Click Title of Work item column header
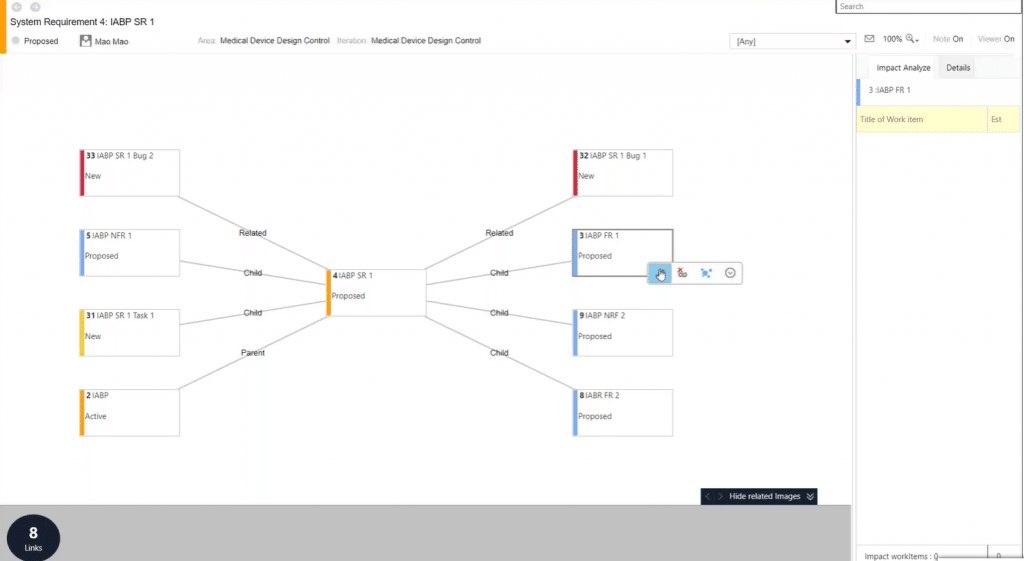 click(921, 120)
